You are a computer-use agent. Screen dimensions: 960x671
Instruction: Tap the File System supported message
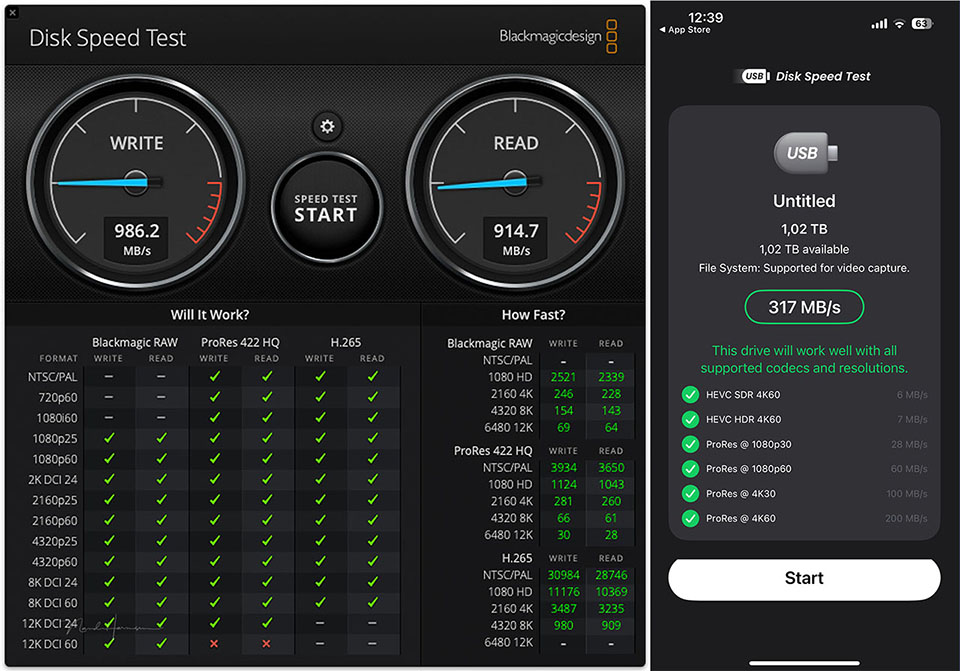tap(804, 268)
